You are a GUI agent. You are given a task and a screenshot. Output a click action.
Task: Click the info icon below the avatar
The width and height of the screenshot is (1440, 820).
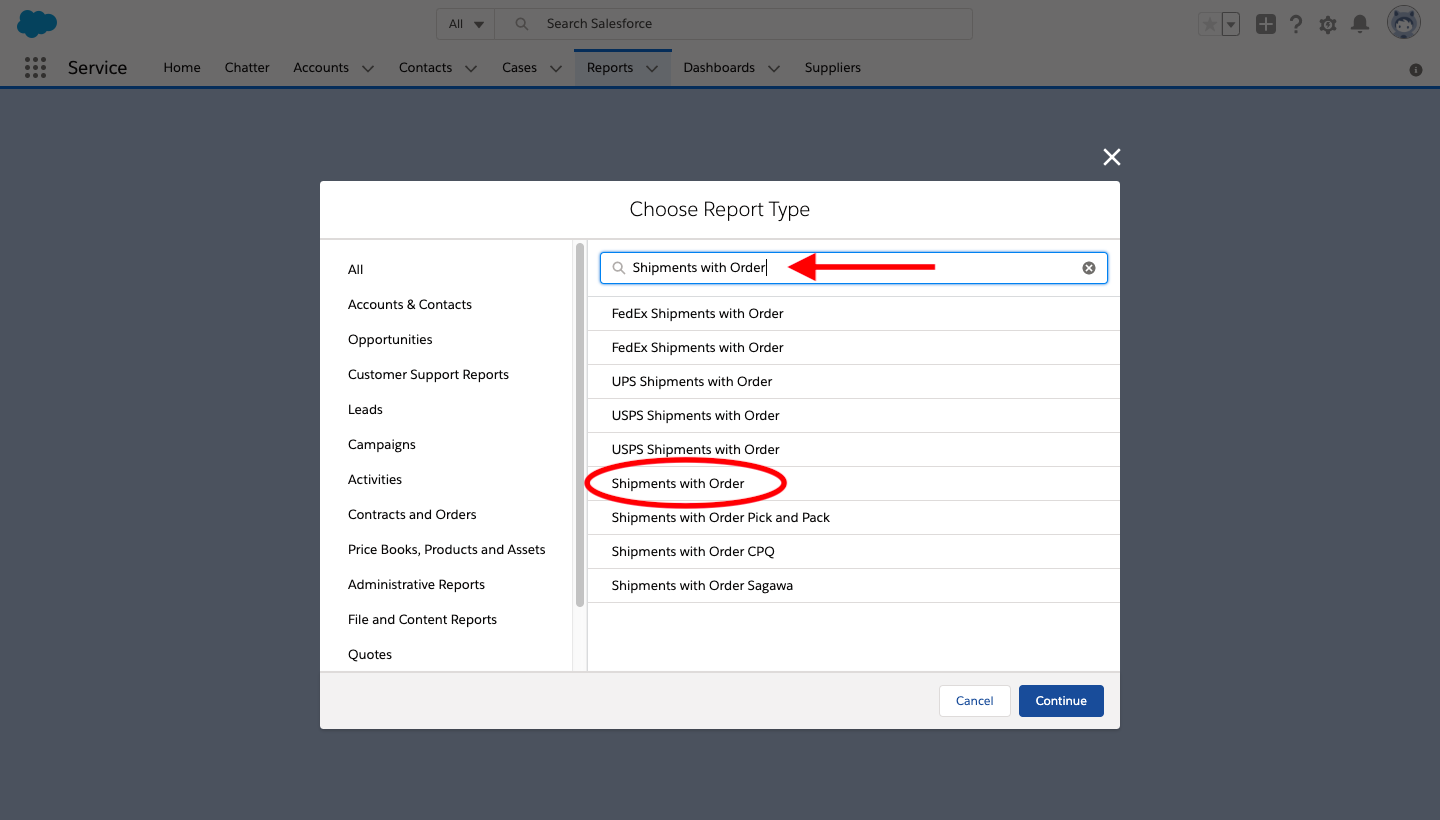pos(1416,70)
